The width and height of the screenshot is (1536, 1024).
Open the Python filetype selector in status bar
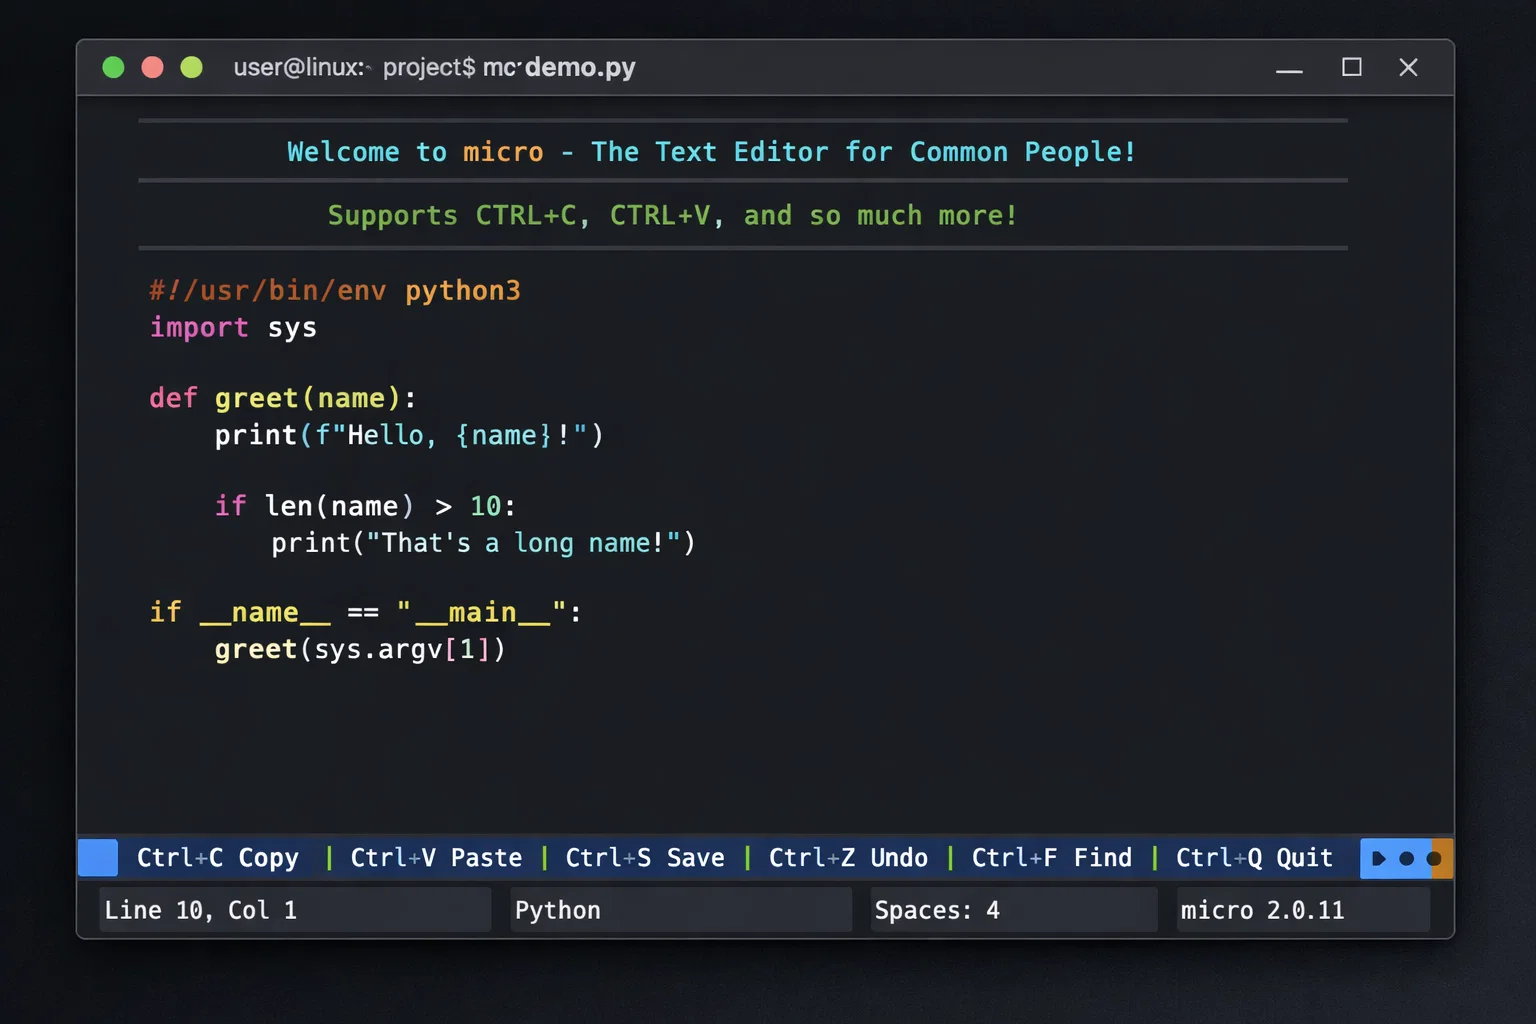680,910
